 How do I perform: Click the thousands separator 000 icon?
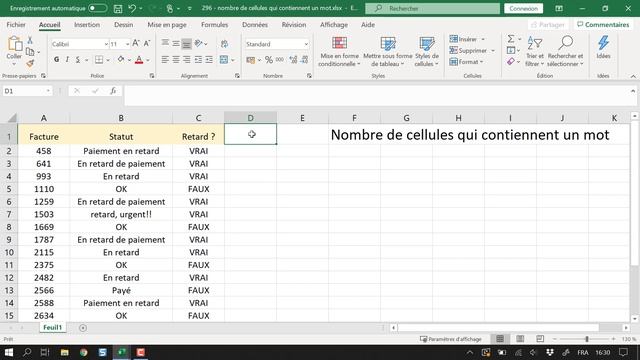[x=280, y=60]
